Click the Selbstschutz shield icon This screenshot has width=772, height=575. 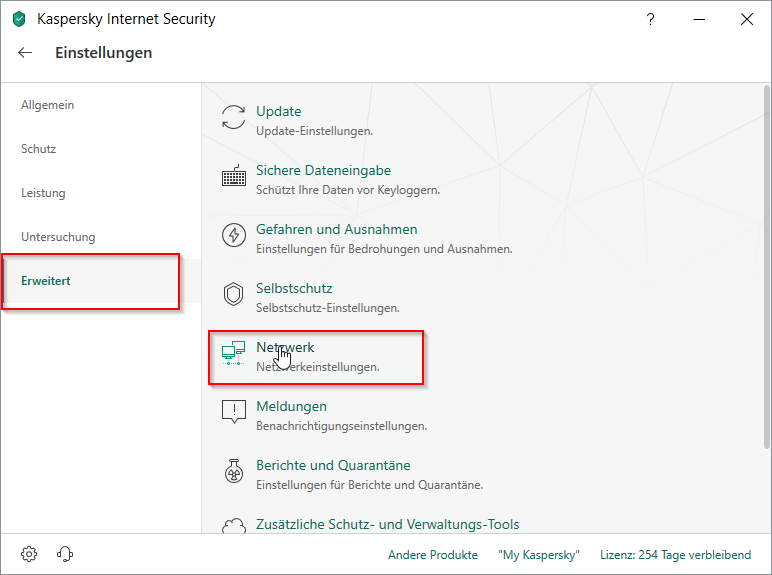coord(233,295)
